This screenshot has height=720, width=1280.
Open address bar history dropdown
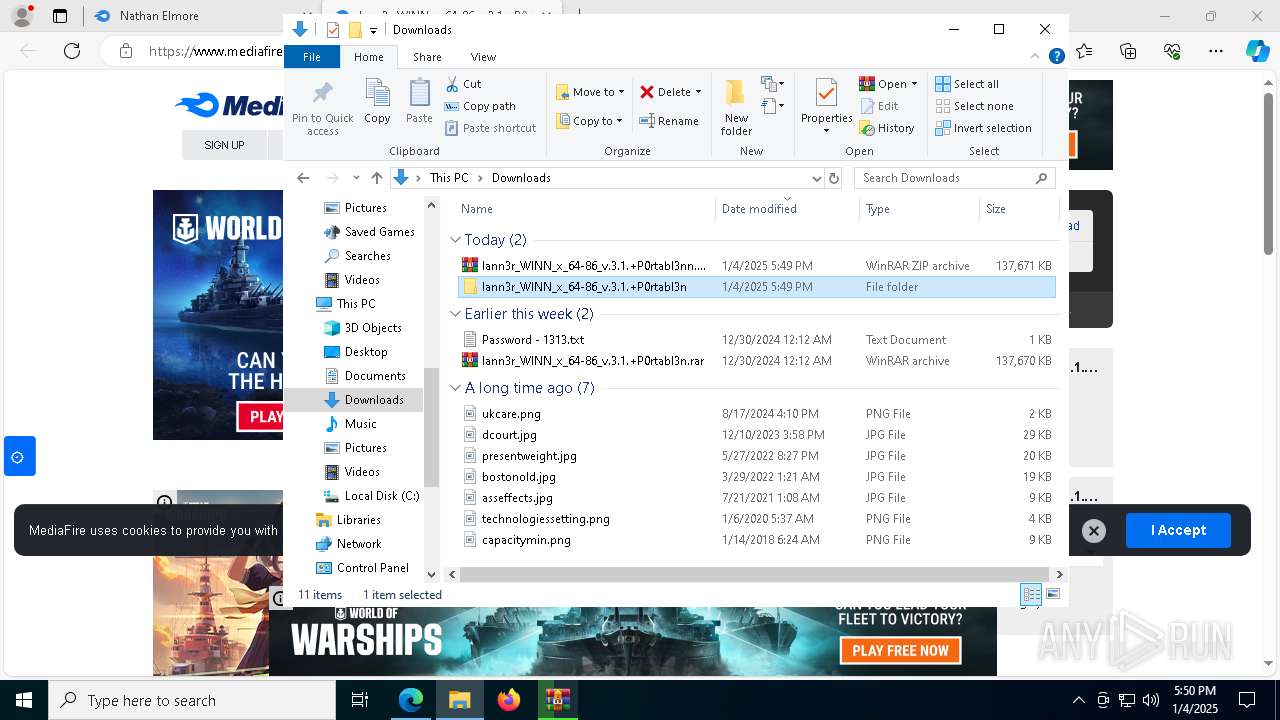(816, 178)
